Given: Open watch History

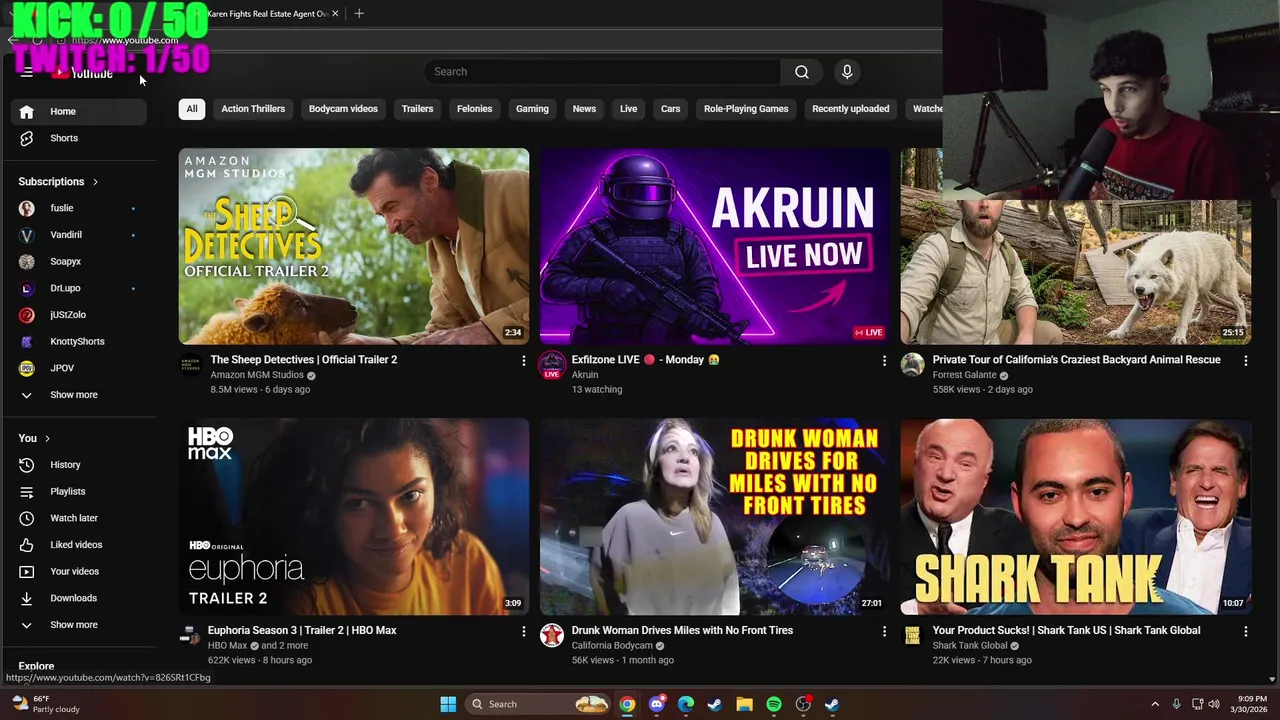Looking at the screenshot, I should (x=79, y=465).
